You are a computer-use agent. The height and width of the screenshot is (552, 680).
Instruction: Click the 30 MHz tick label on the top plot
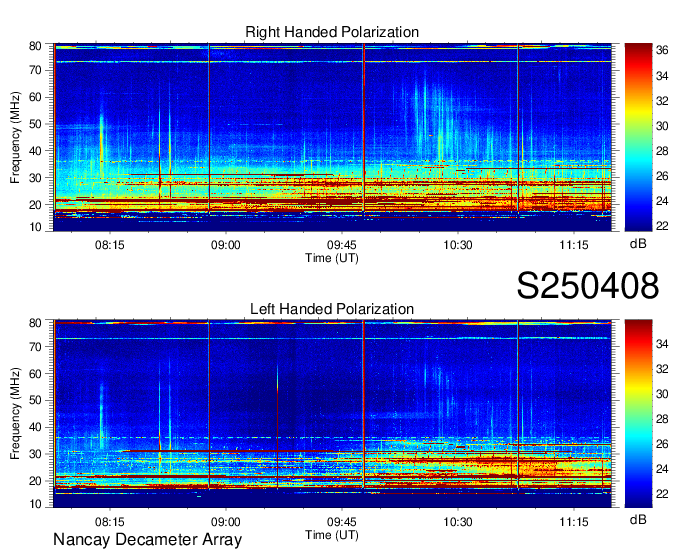pos(35,178)
